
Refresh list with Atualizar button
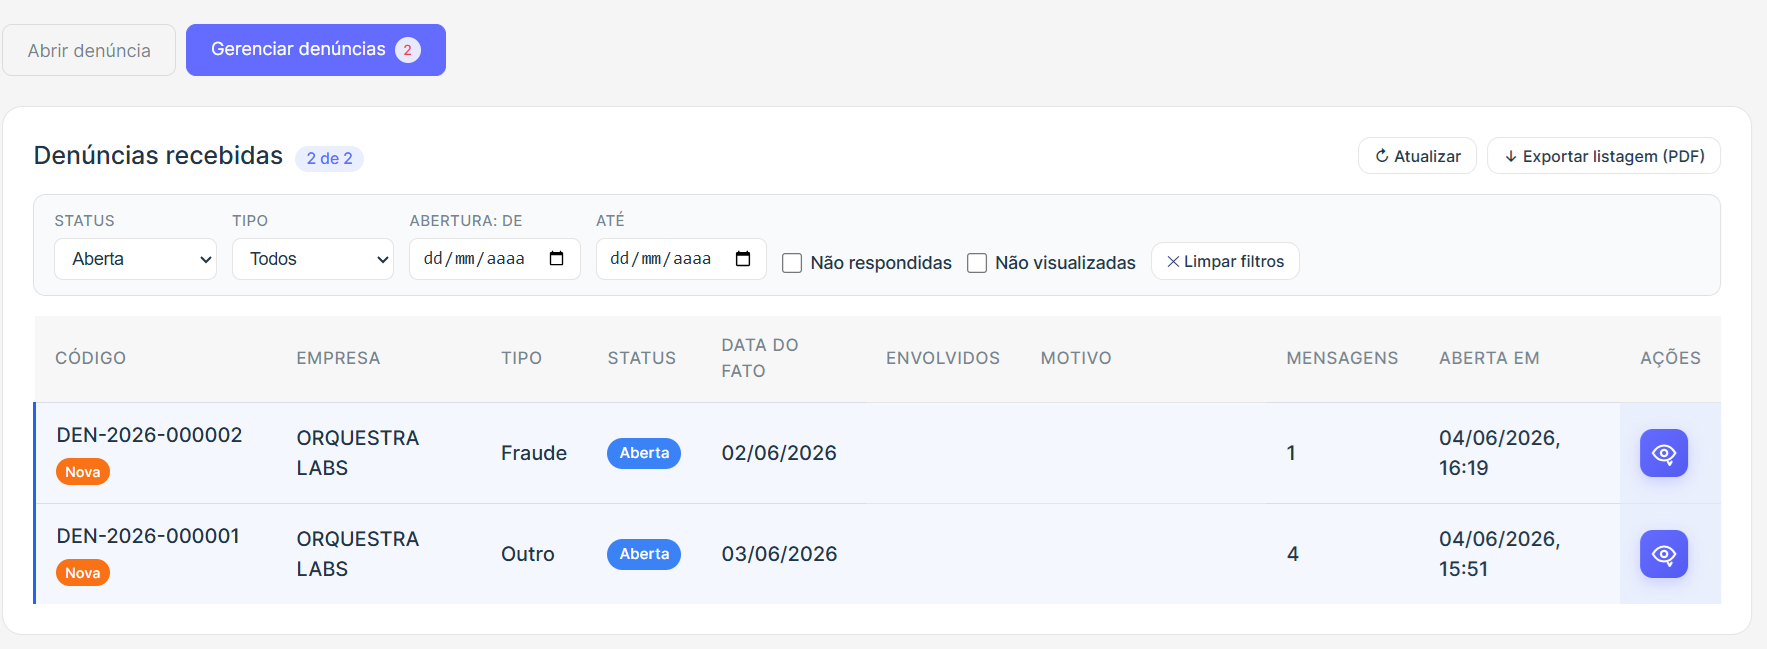coord(1417,156)
